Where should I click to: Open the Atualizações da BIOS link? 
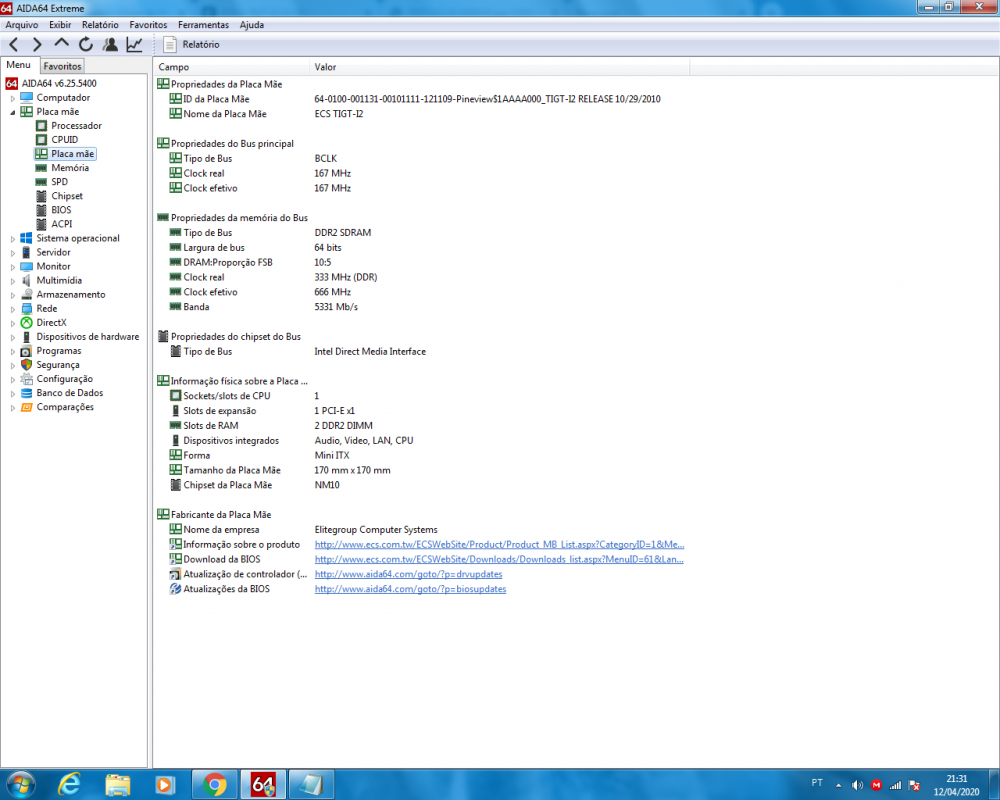[410, 589]
